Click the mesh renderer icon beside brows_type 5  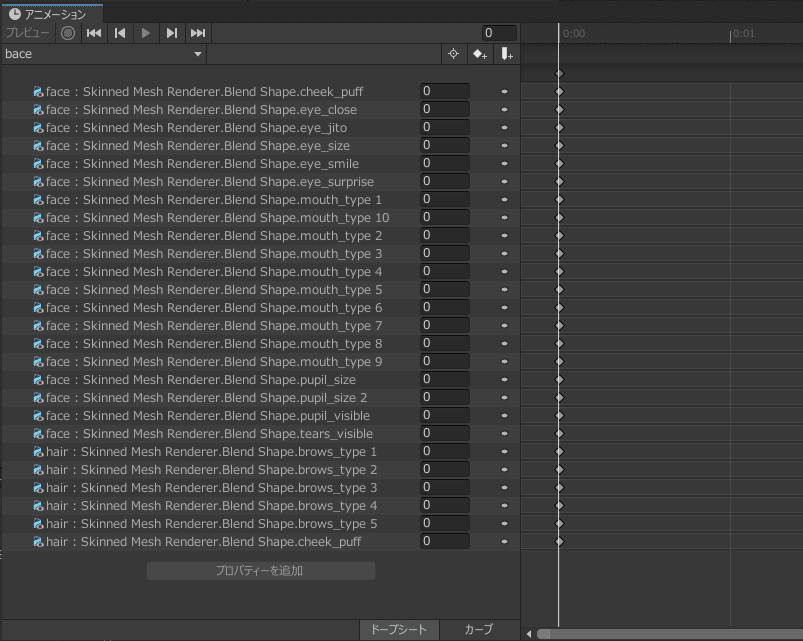38,523
